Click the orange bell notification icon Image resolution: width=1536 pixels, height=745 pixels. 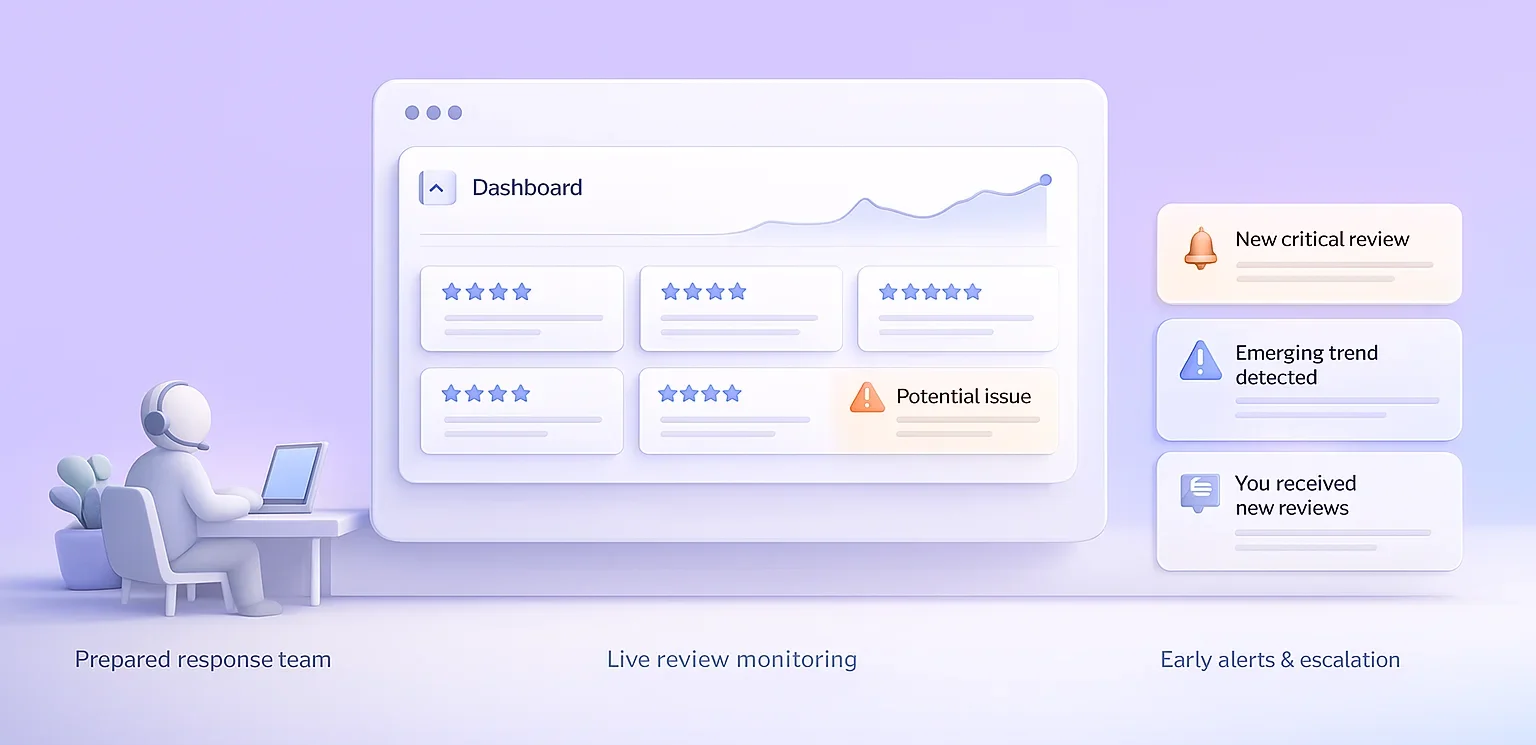pos(1200,248)
